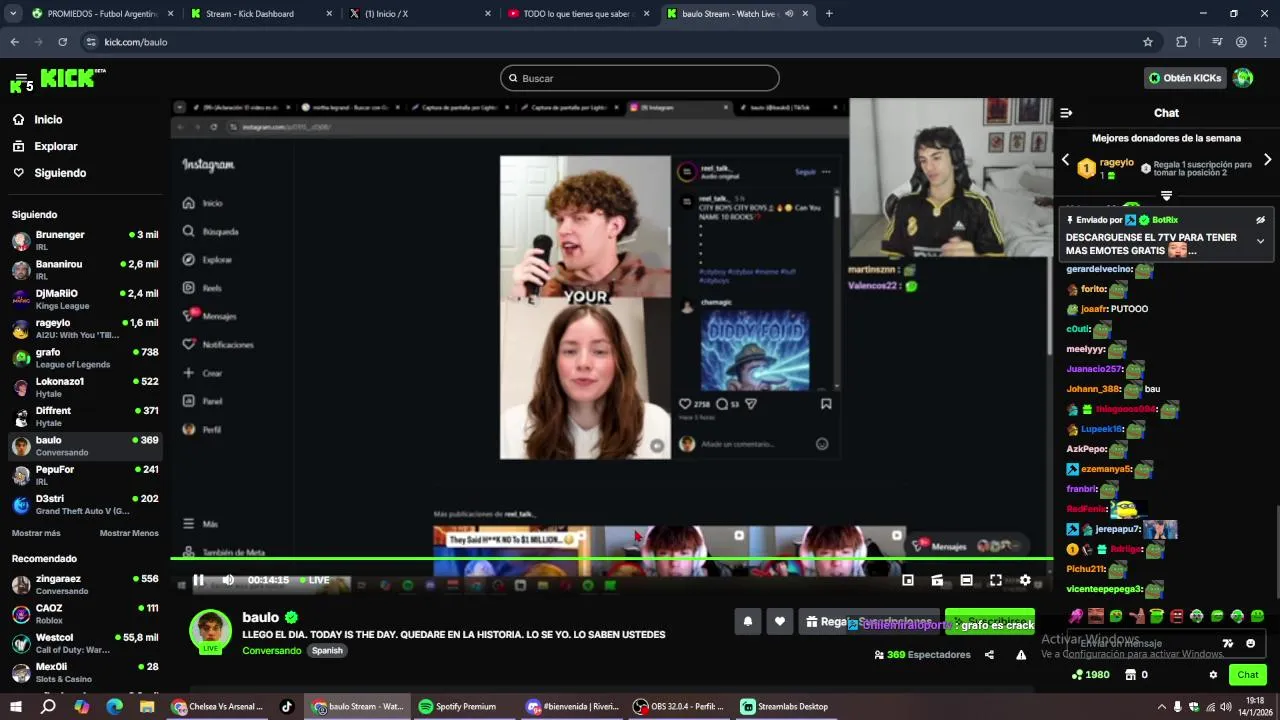
Task: Reload the page
Action: point(62,42)
